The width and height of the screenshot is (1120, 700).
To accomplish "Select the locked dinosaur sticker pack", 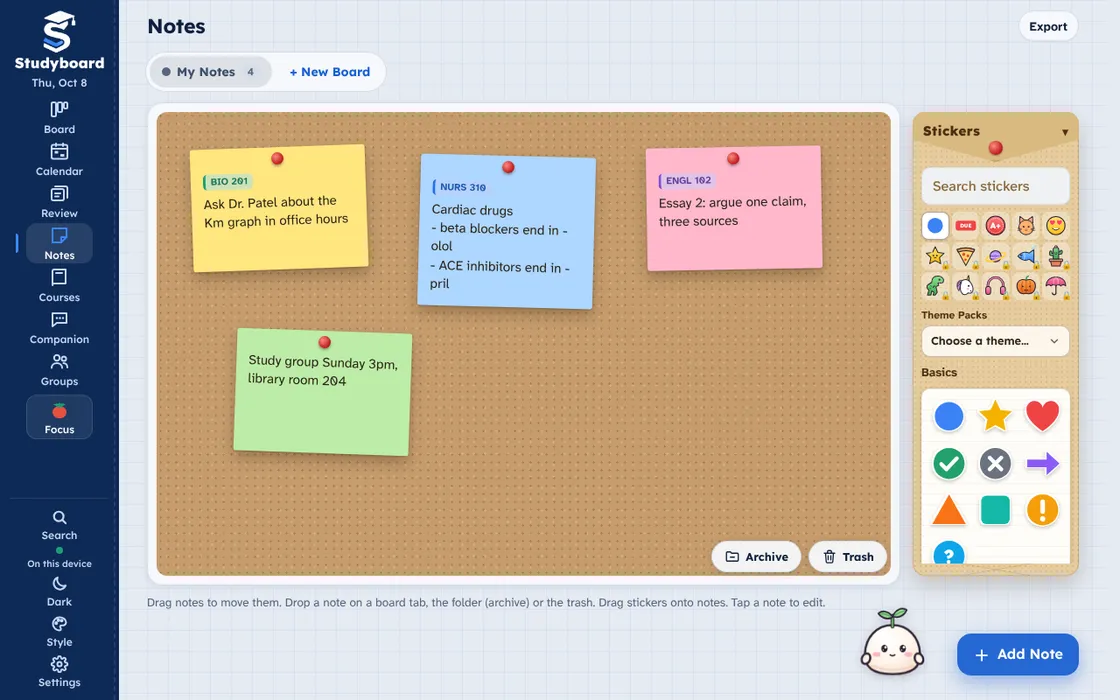I will pos(935,286).
